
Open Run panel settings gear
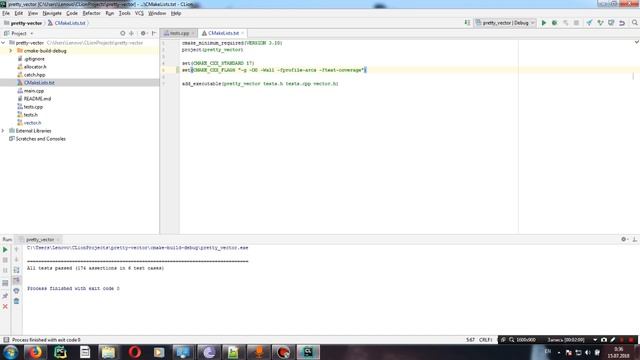[x=624, y=239]
